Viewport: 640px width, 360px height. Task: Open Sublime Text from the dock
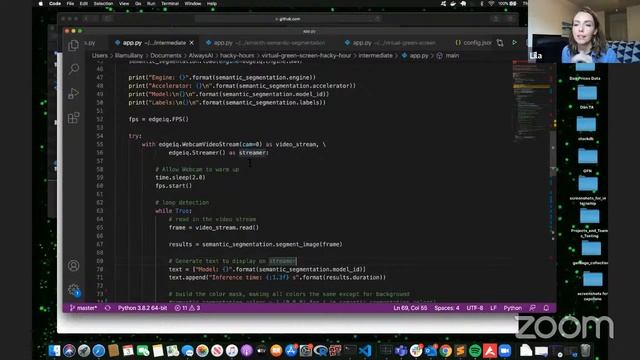[x=460, y=351]
